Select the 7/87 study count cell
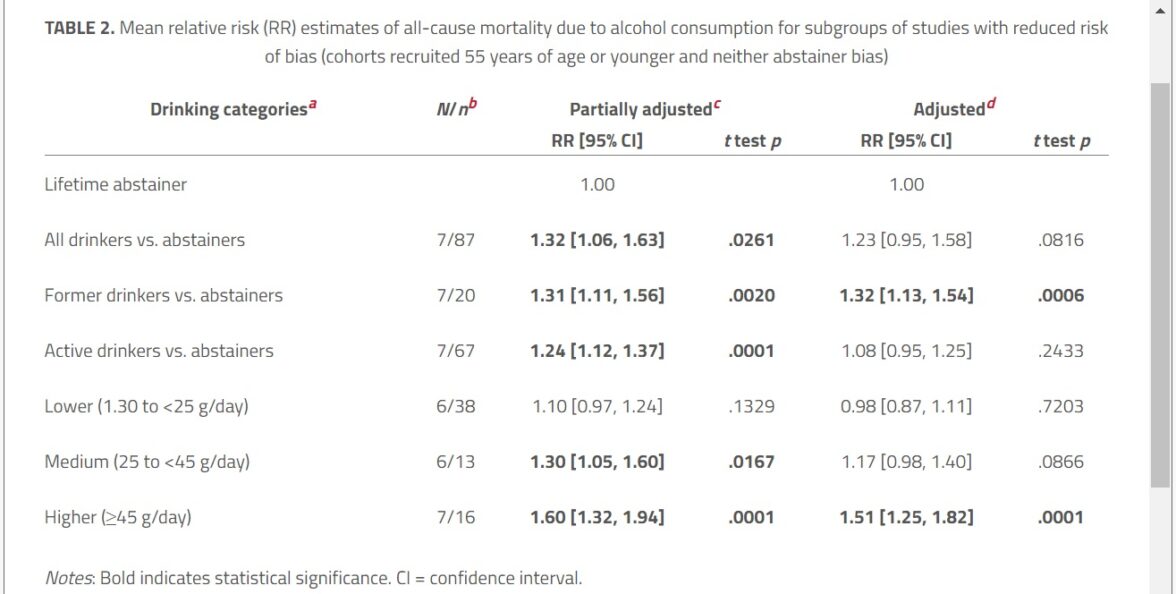The width and height of the screenshot is (1176, 594). [456, 240]
